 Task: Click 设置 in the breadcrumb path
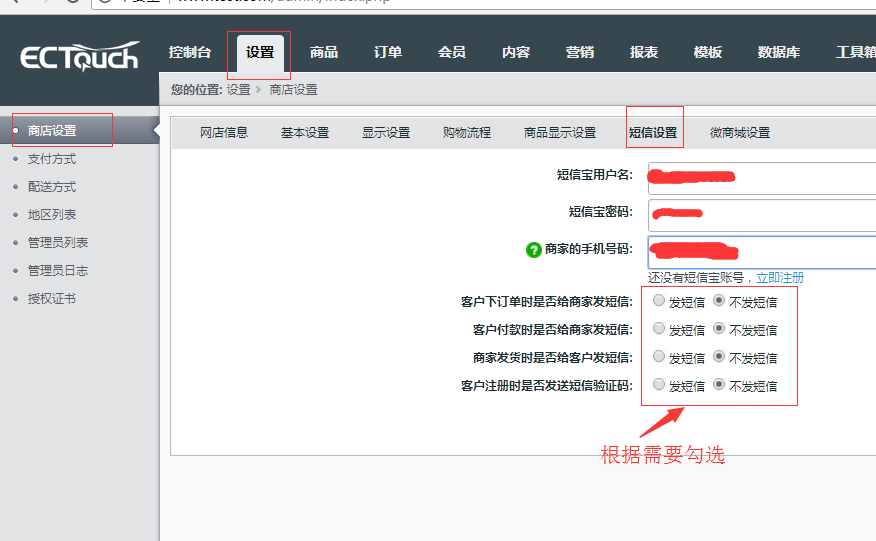[x=238, y=90]
